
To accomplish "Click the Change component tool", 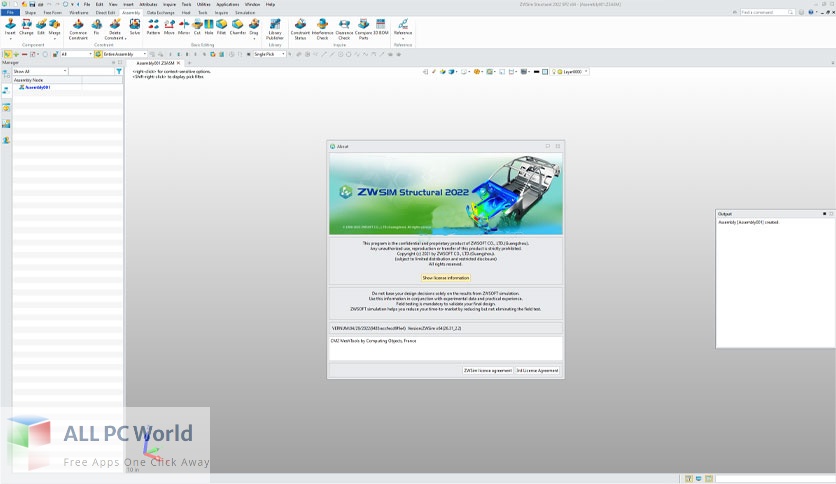I will click(26, 27).
